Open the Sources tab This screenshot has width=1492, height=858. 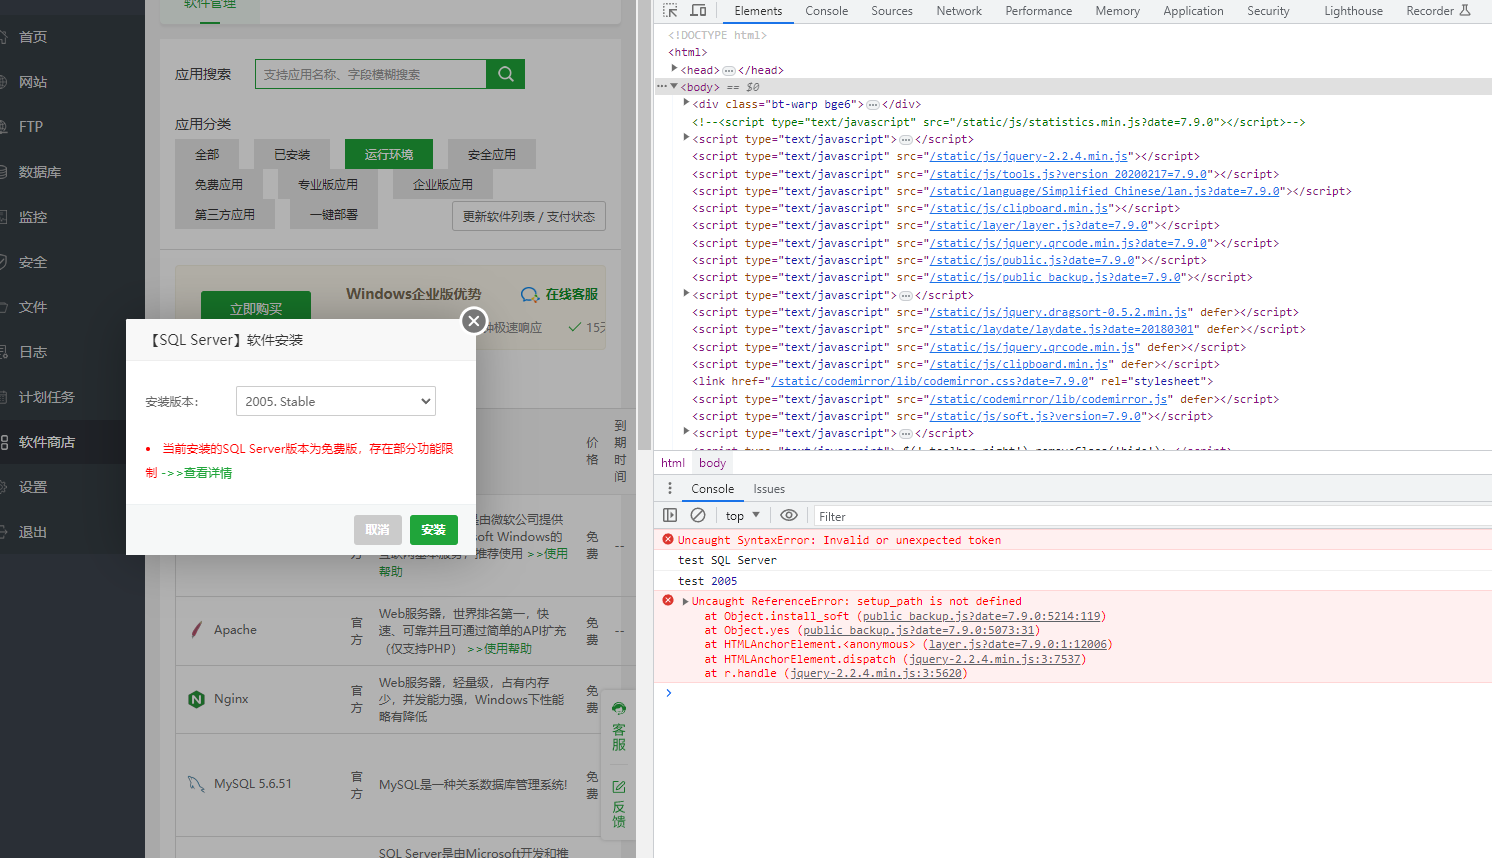pyautogui.click(x=891, y=11)
